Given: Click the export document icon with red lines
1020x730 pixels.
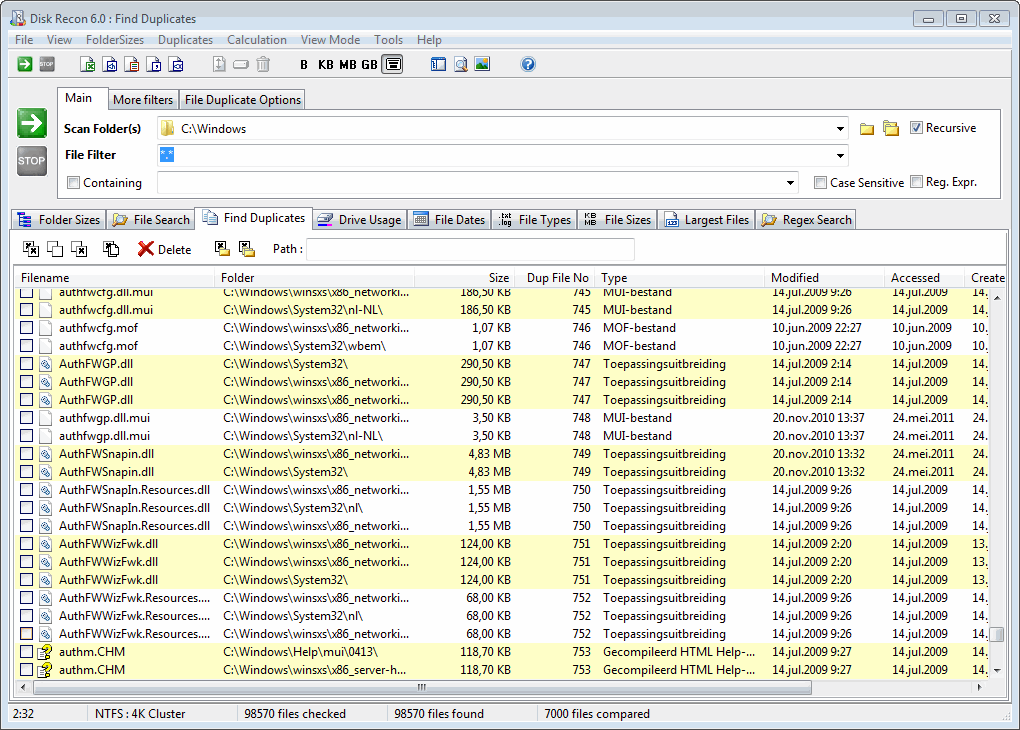Looking at the screenshot, I should (132, 64).
